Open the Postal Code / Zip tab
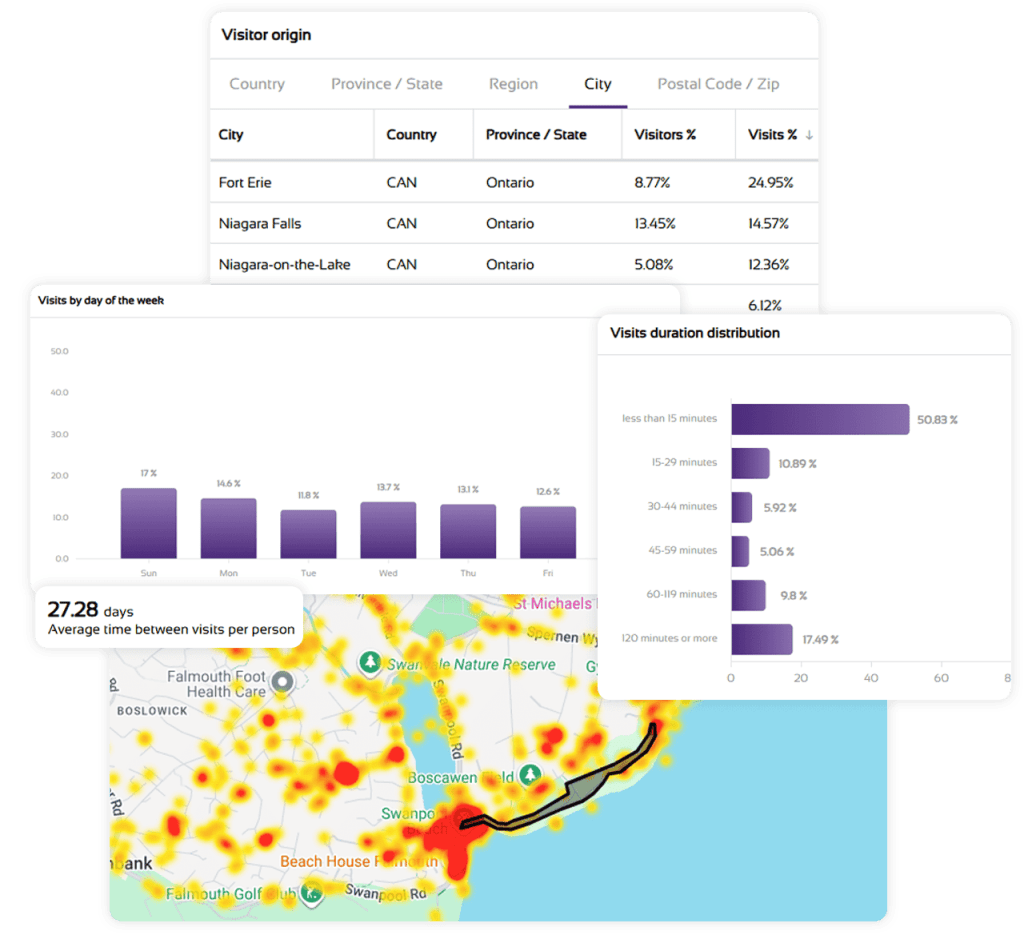 coord(717,84)
